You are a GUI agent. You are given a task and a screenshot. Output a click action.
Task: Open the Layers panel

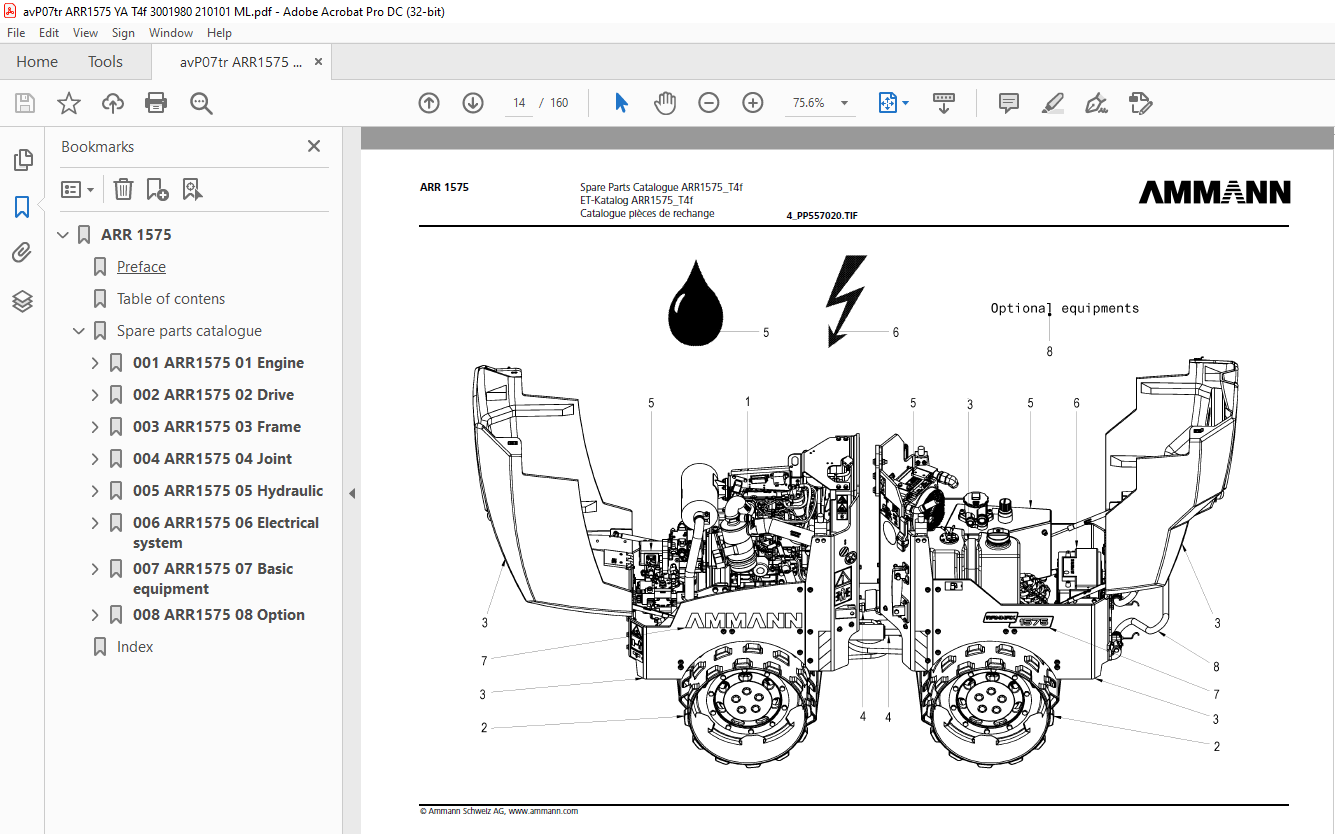coord(22,301)
